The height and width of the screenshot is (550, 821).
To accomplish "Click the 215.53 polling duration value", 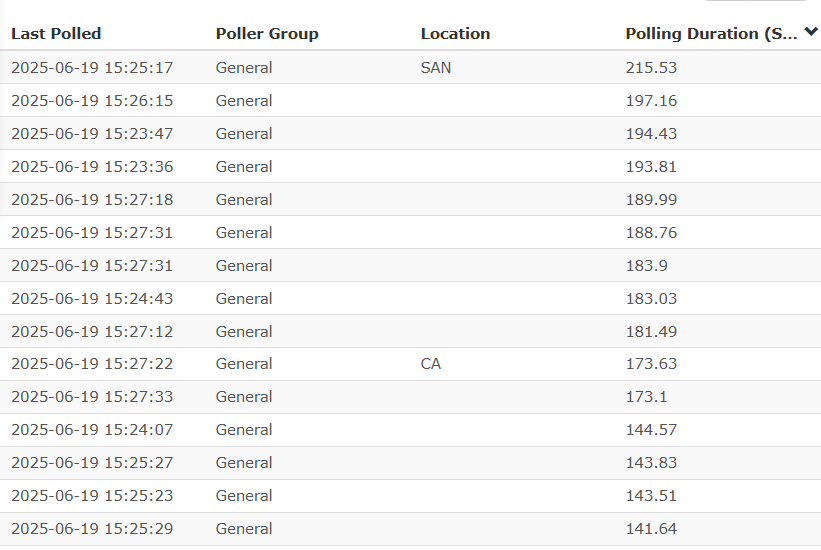I will click(651, 68).
